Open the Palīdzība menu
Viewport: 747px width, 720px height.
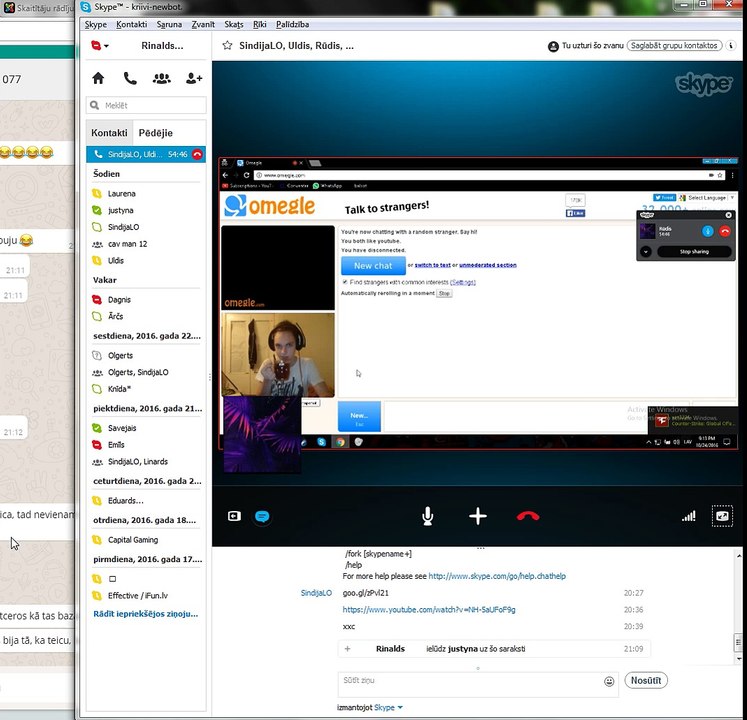pos(293,24)
